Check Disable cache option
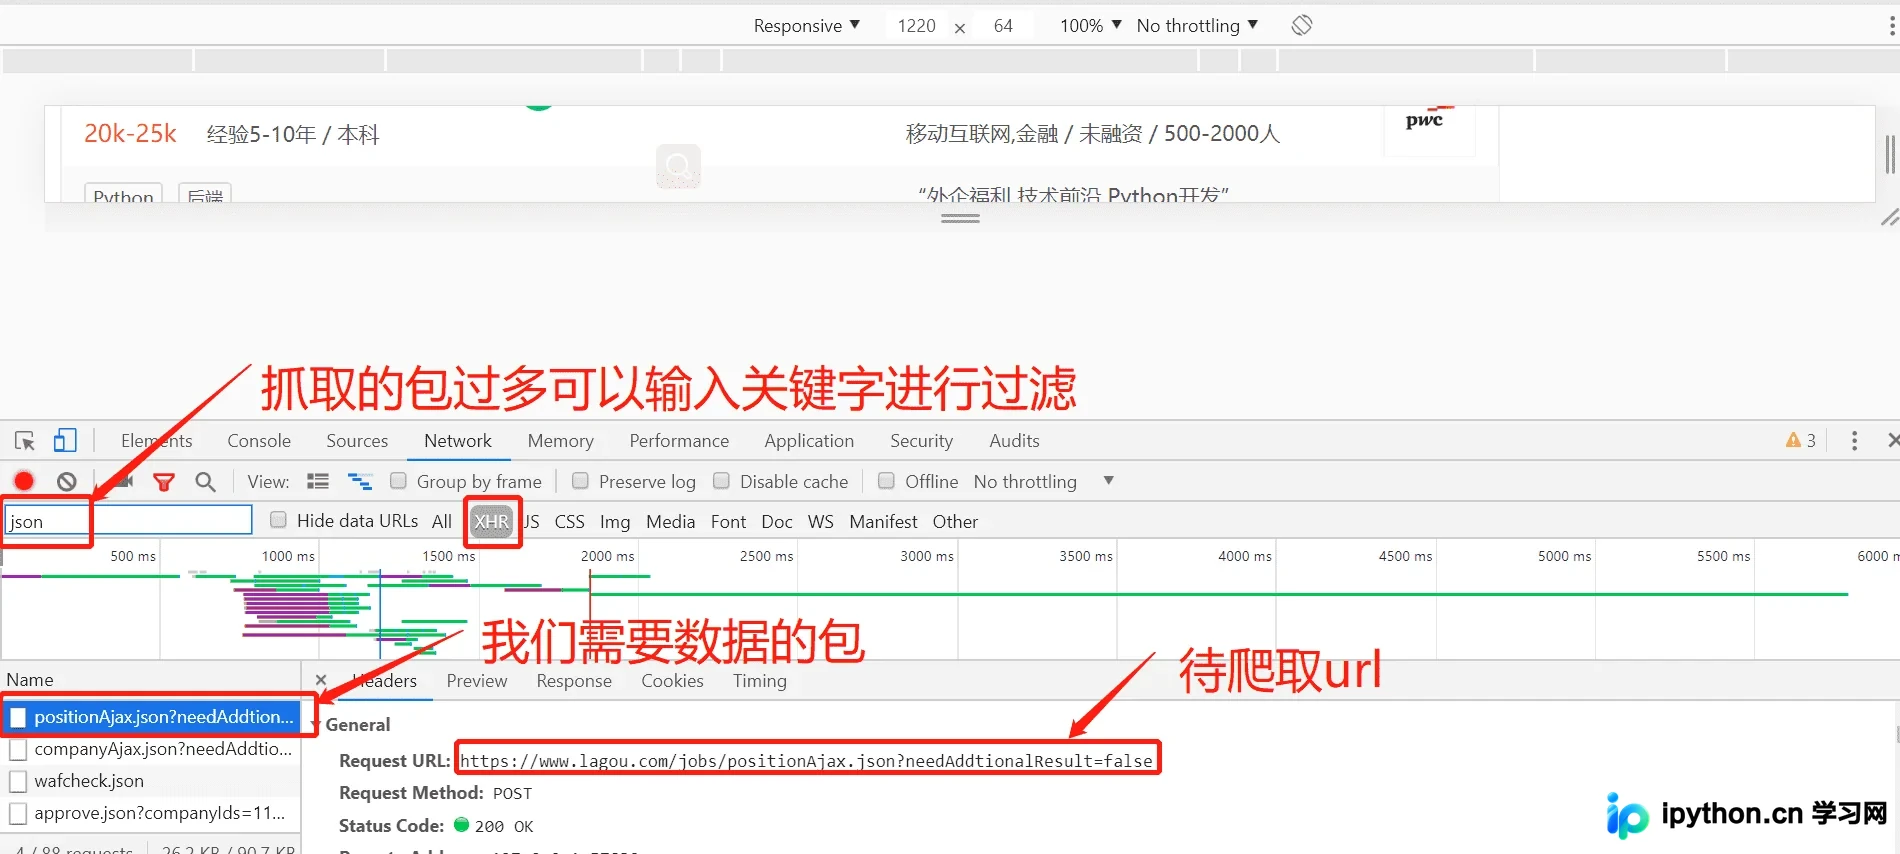Image resolution: width=1900 pixels, height=854 pixels. pos(721,481)
